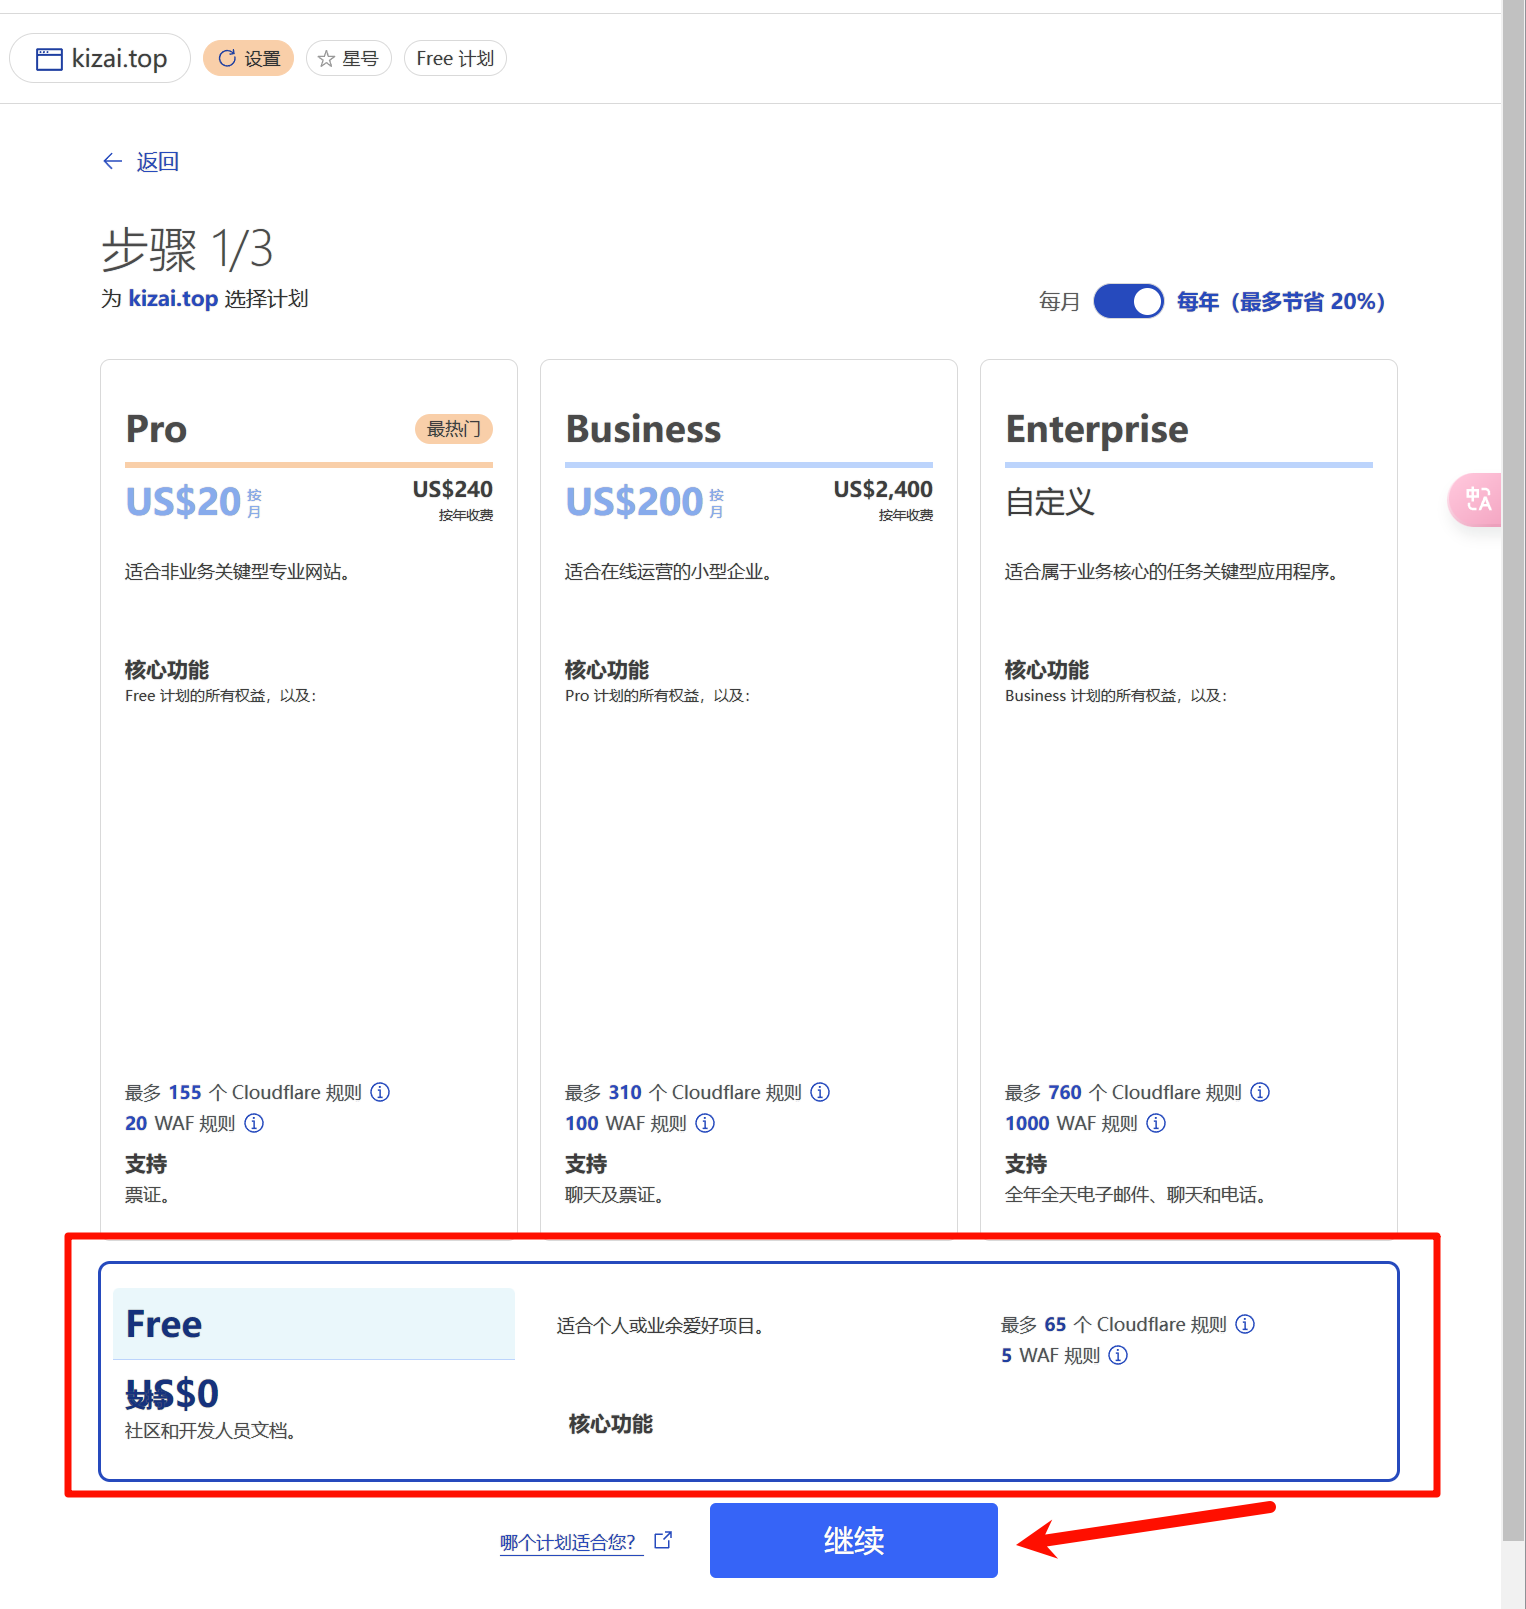Screen dimensions: 1526x1609
Task: Select the Free plan header
Action: click(x=314, y=1324)
